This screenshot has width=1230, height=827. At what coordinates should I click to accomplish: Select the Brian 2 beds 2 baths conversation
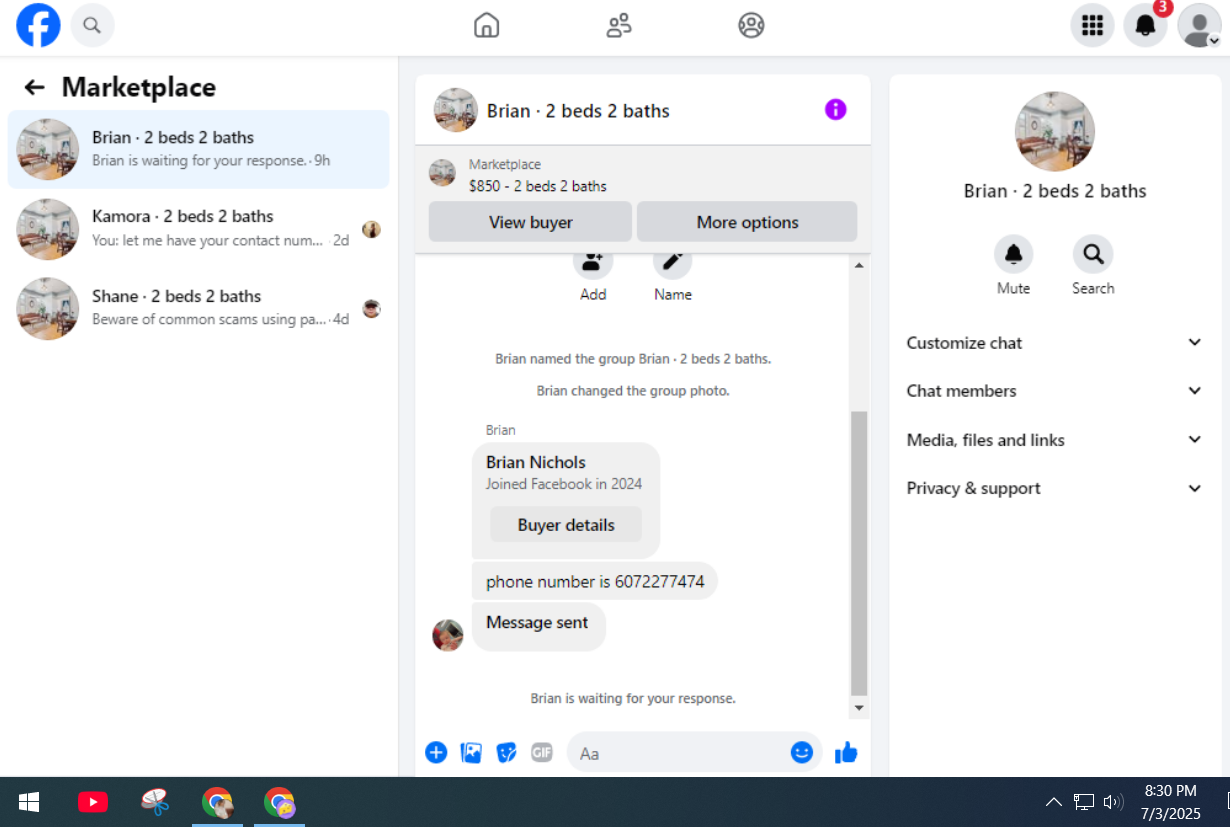point(198,149)
